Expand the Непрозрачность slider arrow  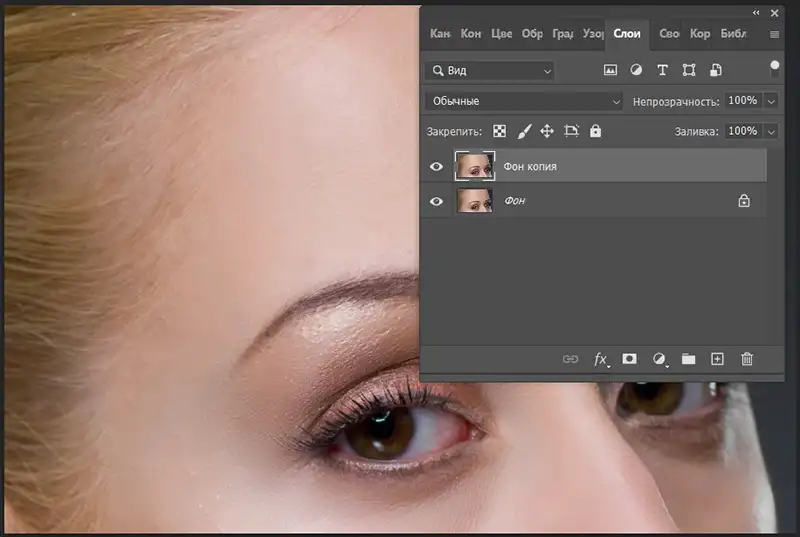tap(771, 101)
